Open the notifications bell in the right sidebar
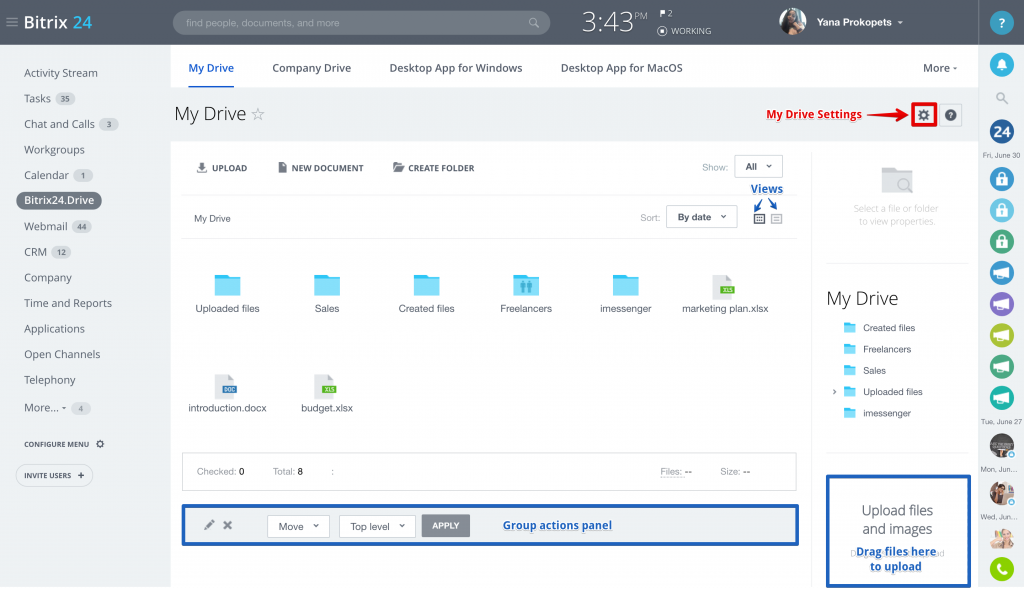The width and height of the screenshot is (1024, 589). 1001,64
